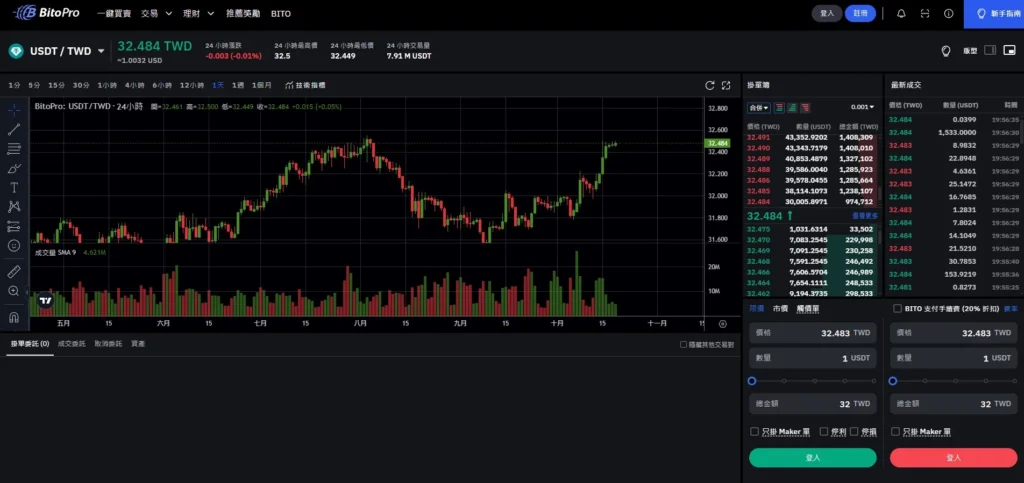Check the take-profit (停利) checkbox
The image size is (1024, 483).
pos(824,431)
